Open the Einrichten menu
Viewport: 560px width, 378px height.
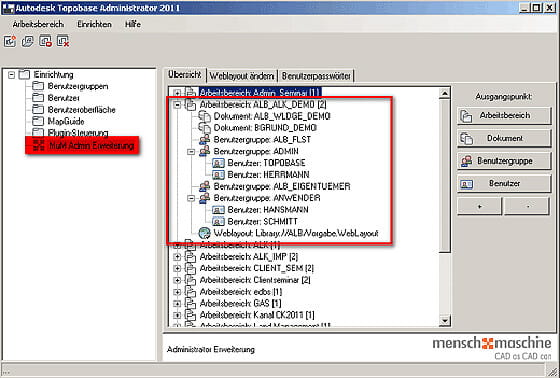click(x=94, y=24)
